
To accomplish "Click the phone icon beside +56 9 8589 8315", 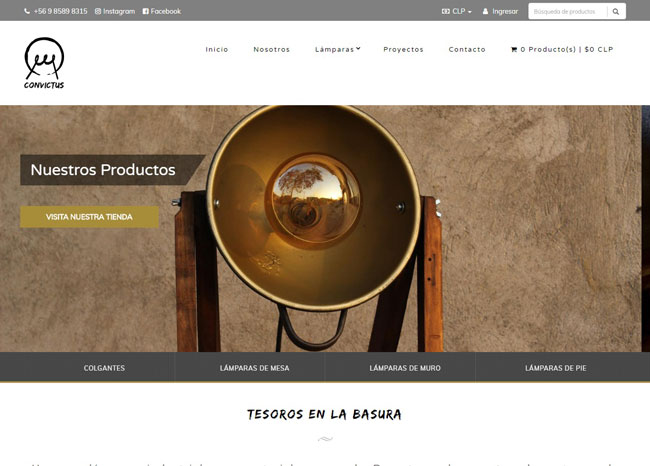I will click(x=27, y=12).
